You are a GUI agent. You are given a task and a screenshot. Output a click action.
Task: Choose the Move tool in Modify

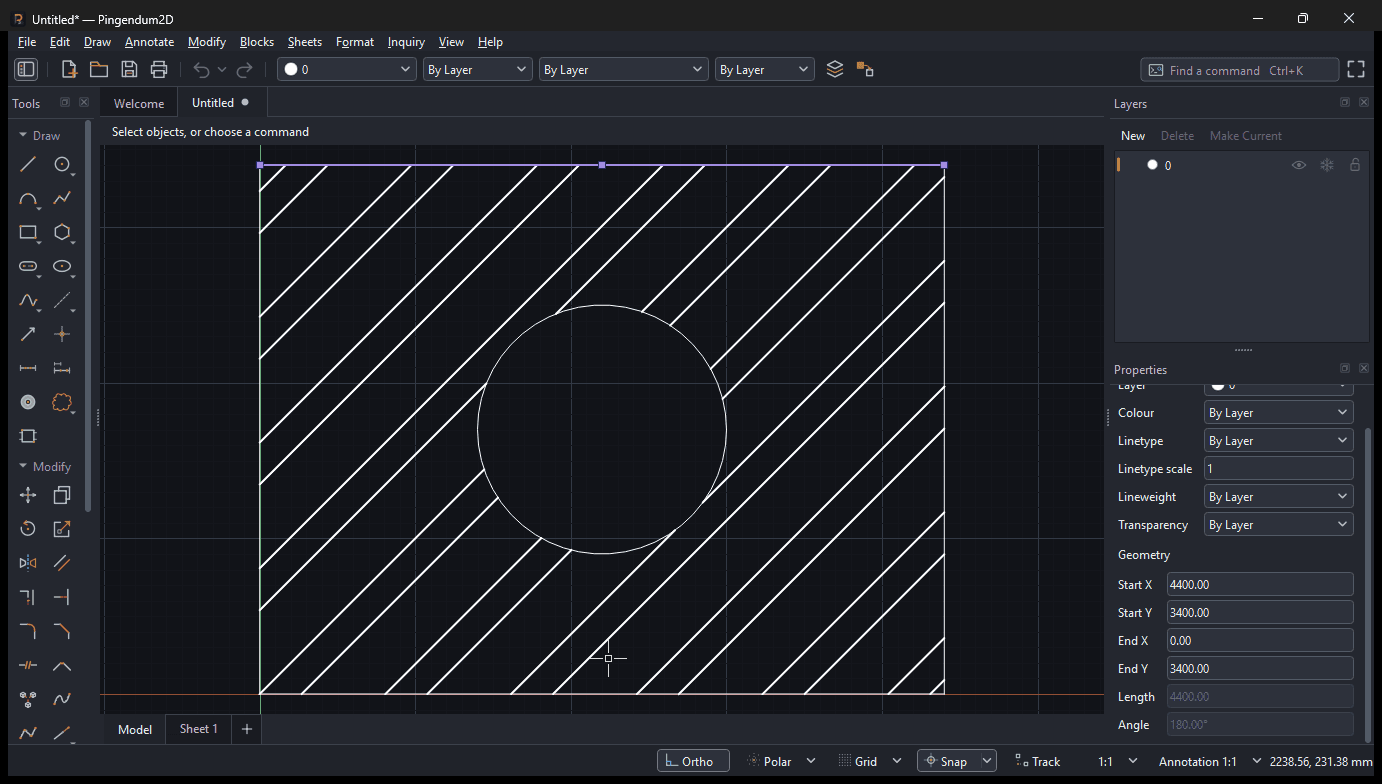[x=28, y=495]
